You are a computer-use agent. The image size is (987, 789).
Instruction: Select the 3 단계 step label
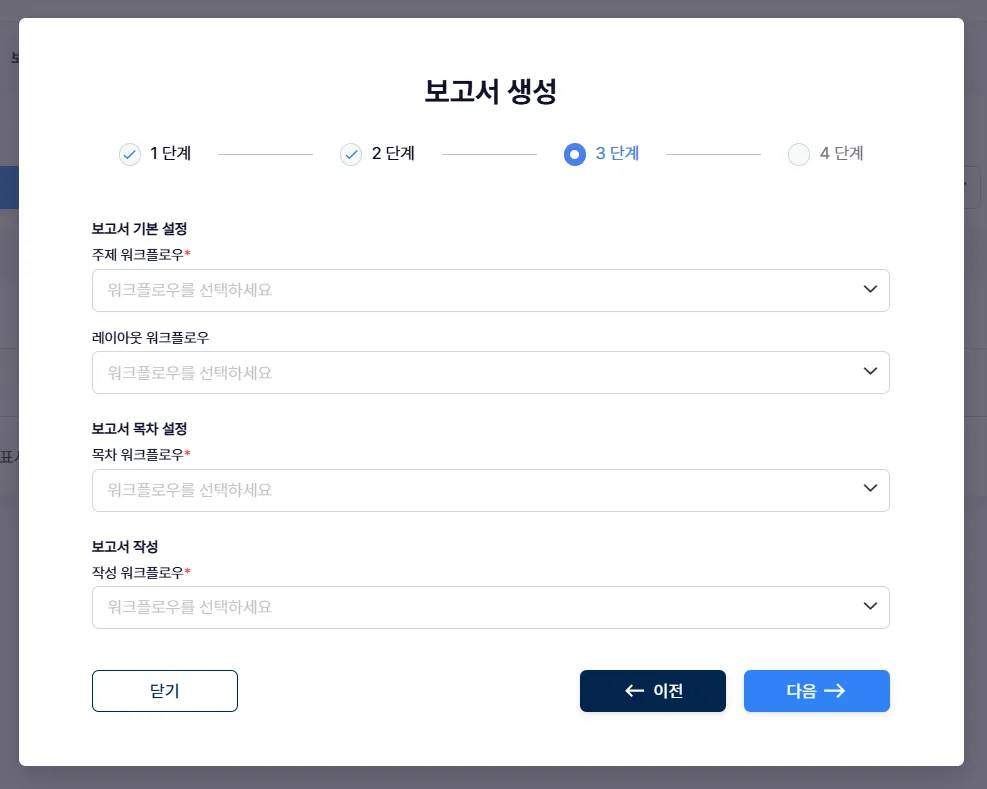(617, 154)
